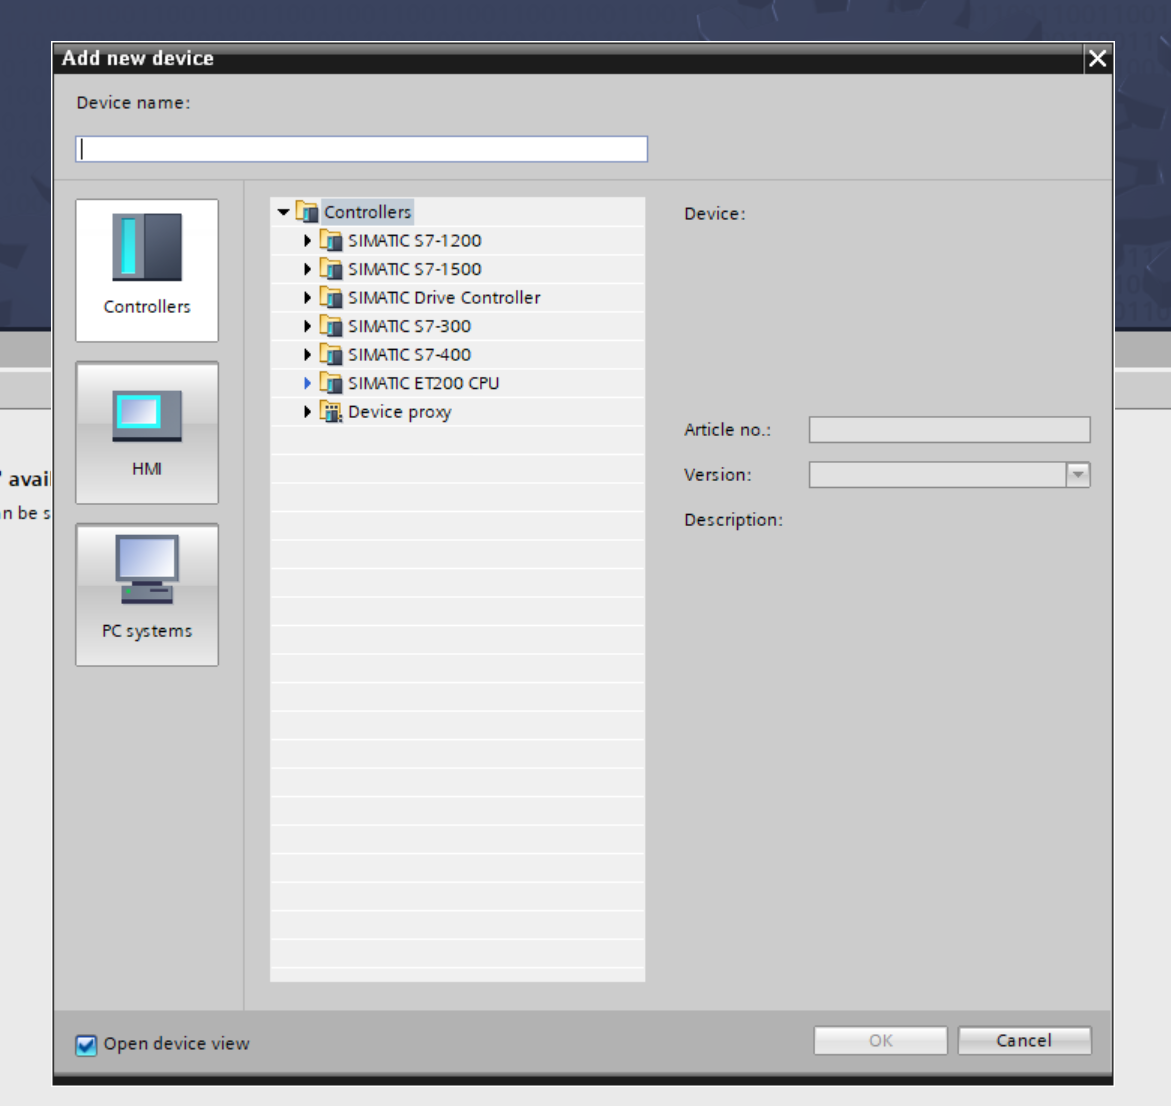Screen dimensions: 1171x1106
Task: Expand the SIMATIC ET200 CPU node
Action: [307, 383]
